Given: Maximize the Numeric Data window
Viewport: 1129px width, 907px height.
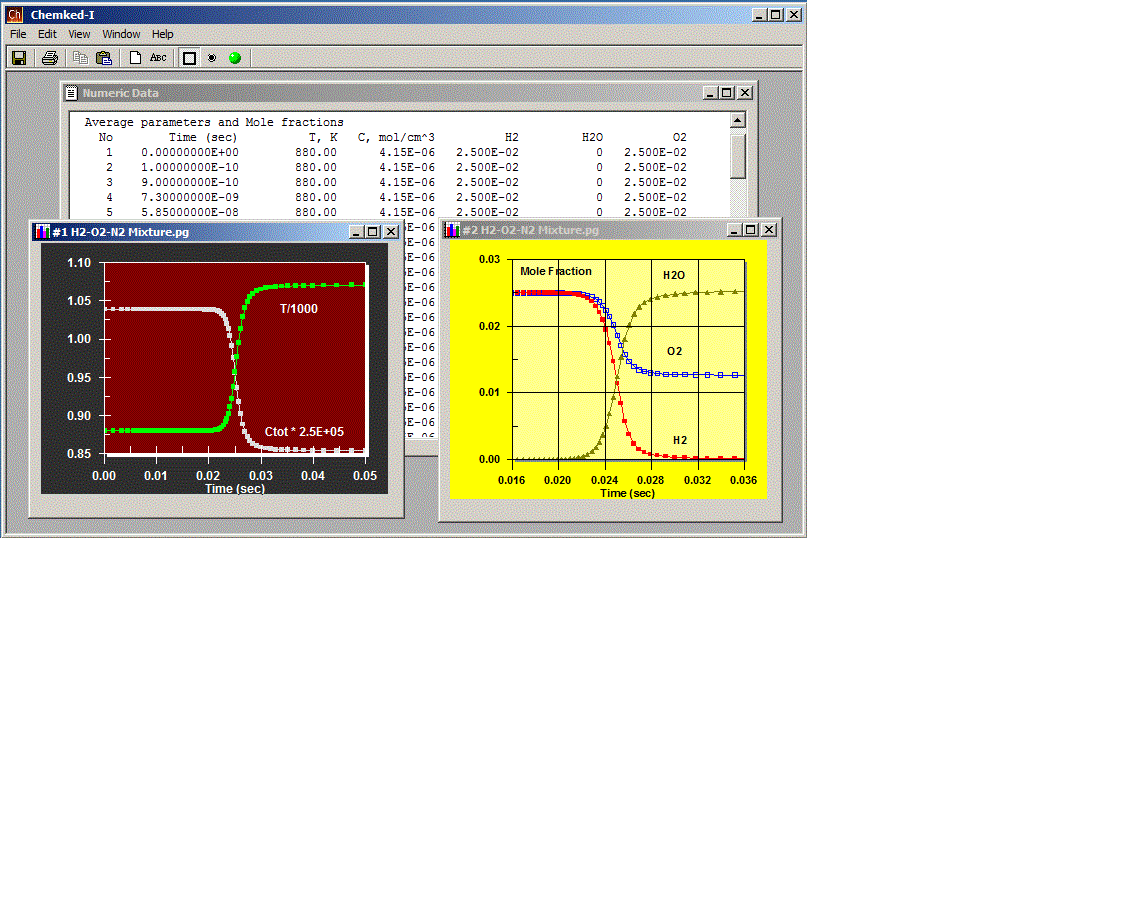Looking at the screenshot, I should [727, 93].
